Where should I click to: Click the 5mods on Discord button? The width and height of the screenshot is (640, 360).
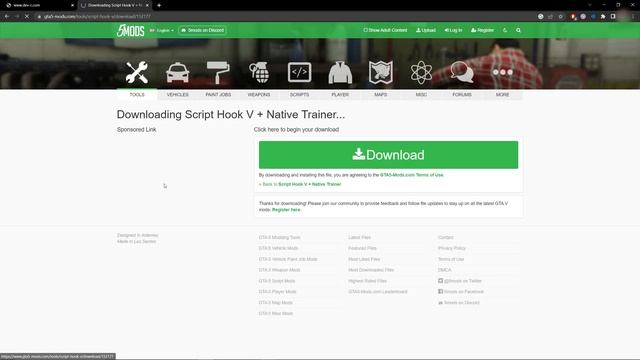click(x=202, y=30)
